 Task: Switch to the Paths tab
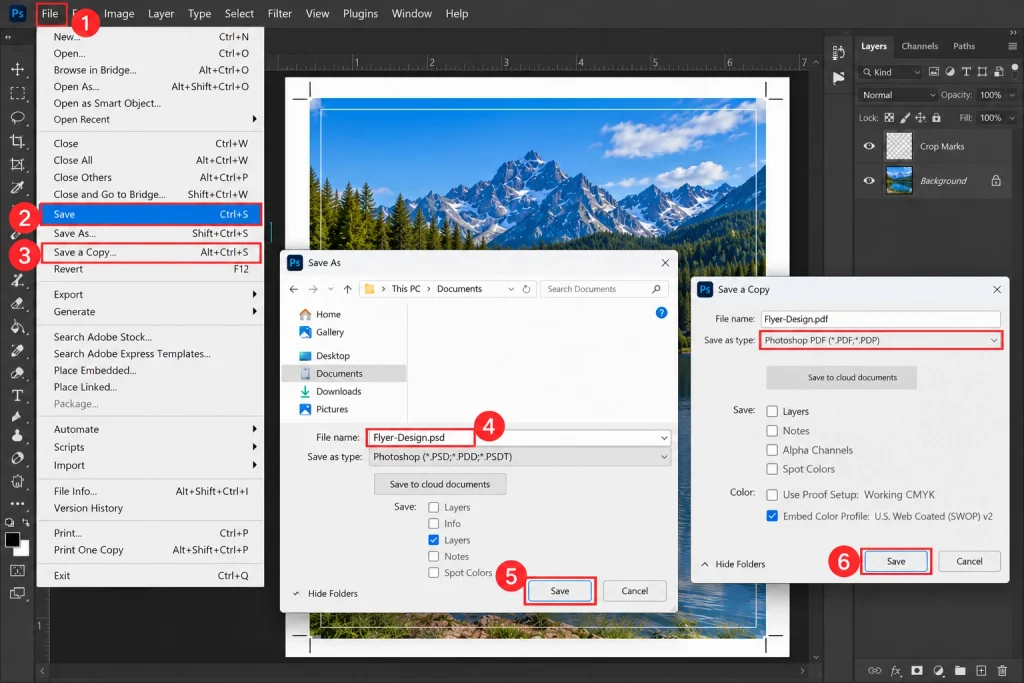tap(964, 46)
